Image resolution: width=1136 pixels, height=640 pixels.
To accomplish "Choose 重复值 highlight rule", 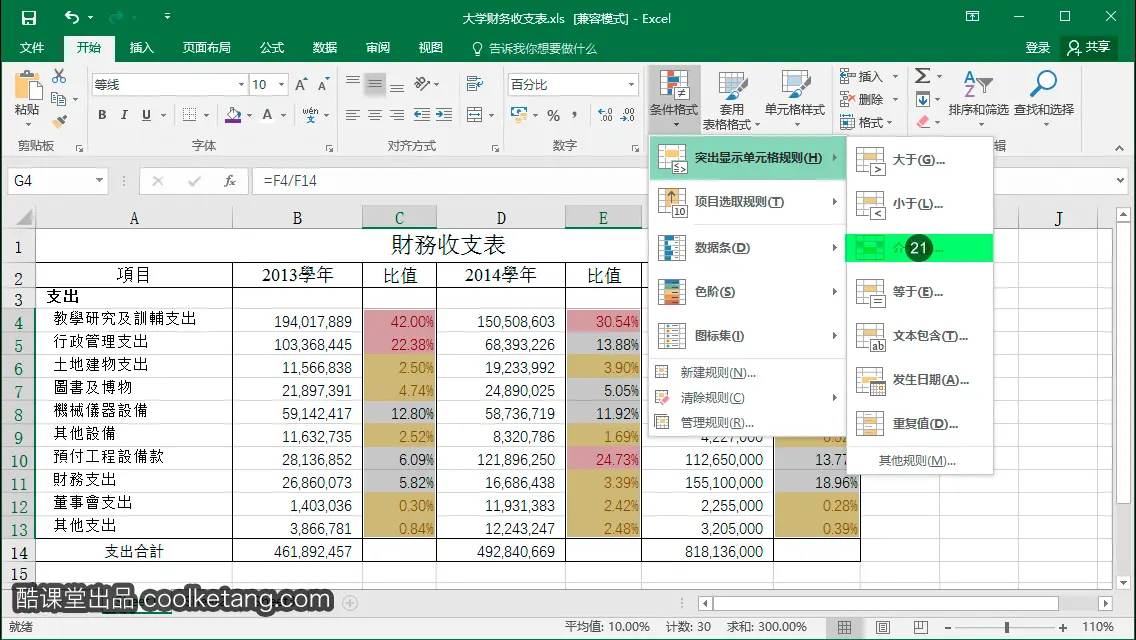I will click(919, 424).
